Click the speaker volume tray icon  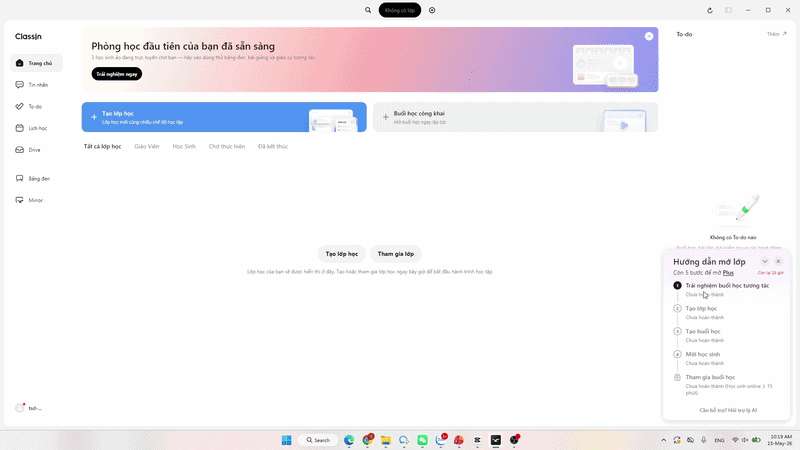(x=745, y=440)
